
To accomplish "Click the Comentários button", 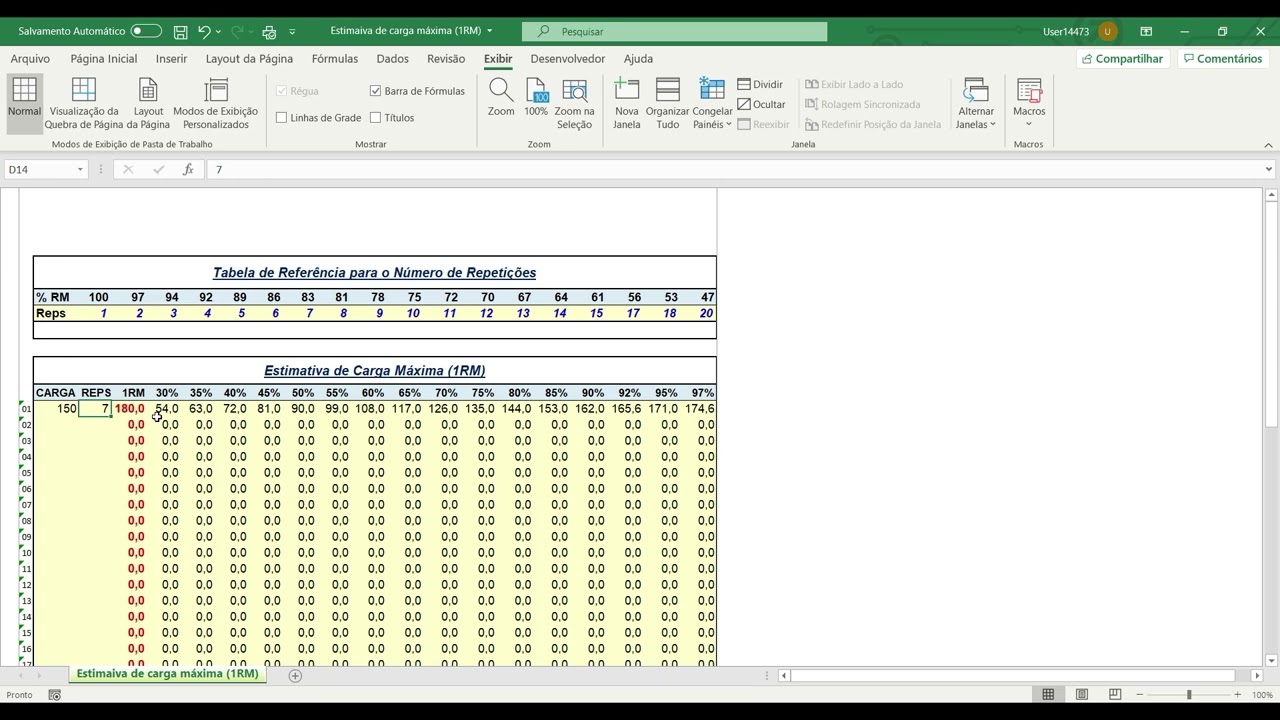I will (1223, 59).
